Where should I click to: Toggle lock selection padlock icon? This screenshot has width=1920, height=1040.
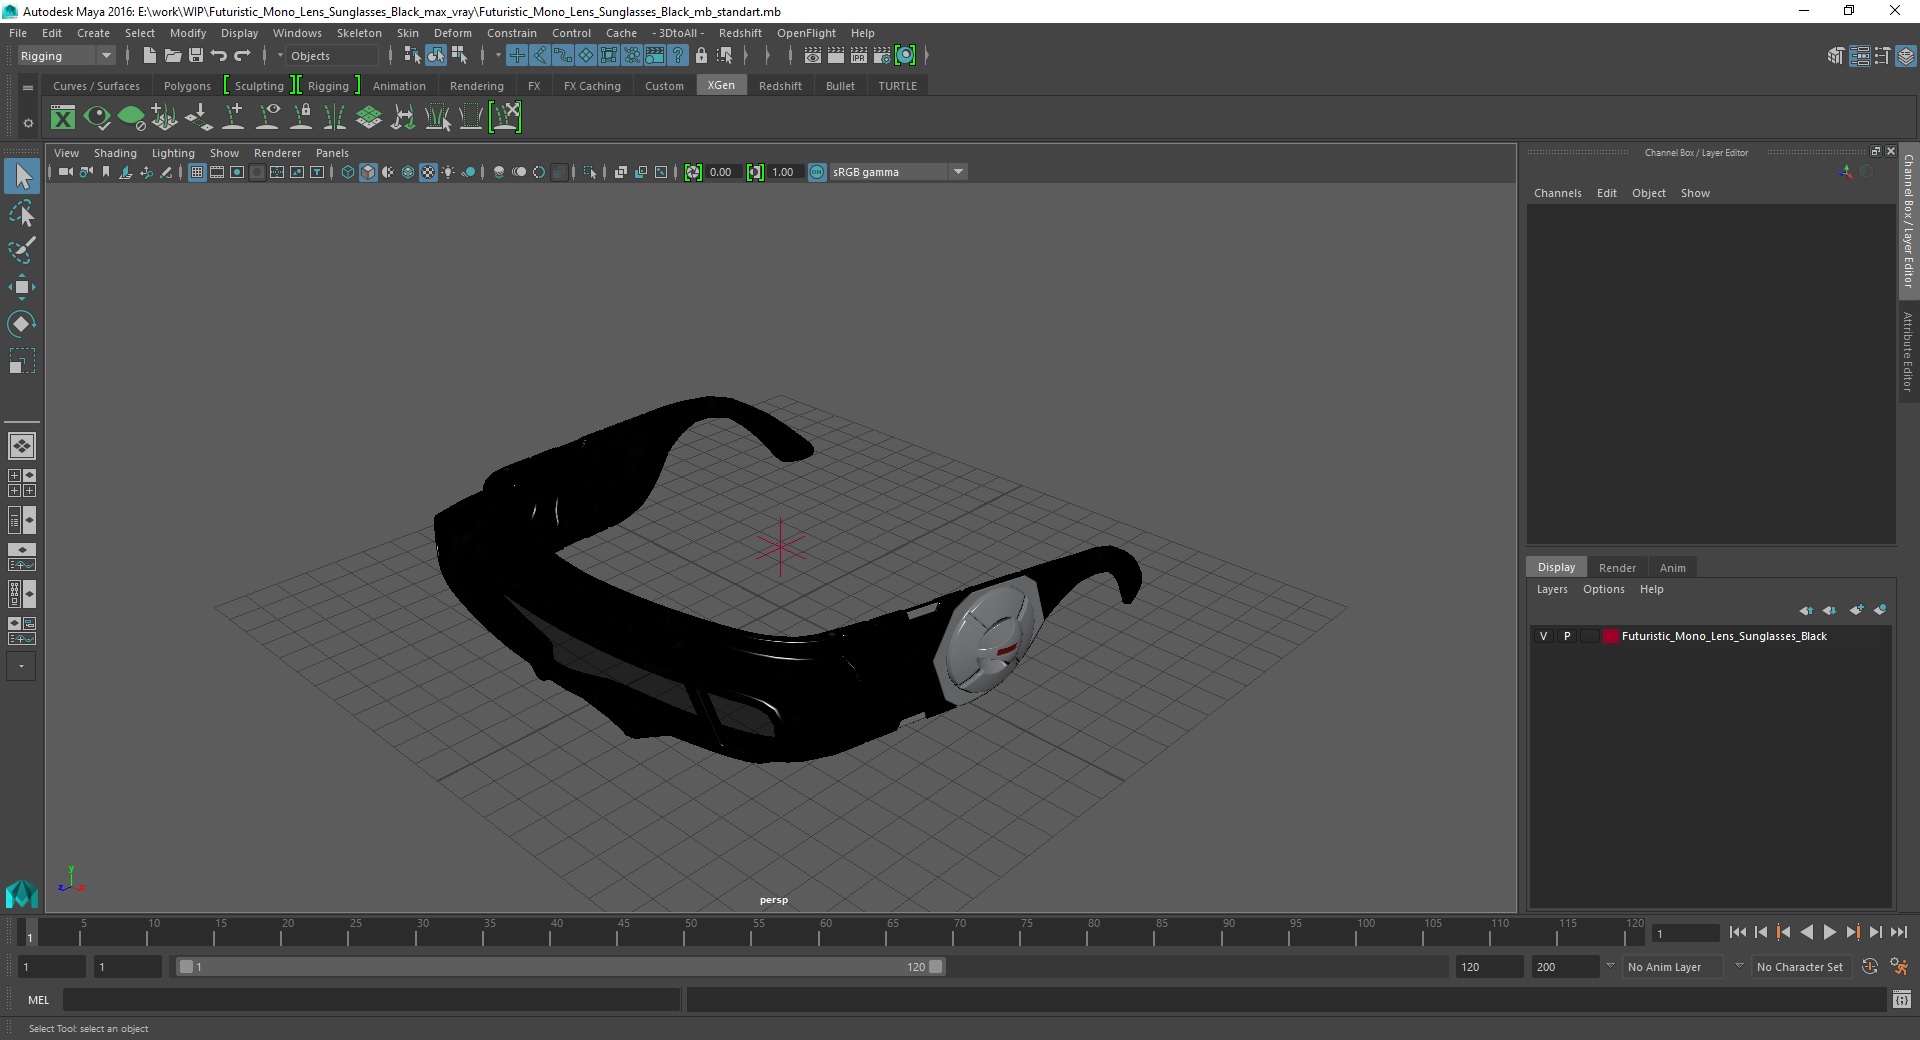701,56
